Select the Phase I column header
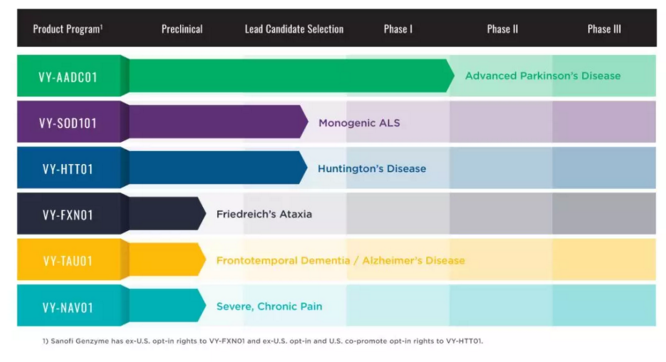Viewport: 666px width, 362px height. coord(398,29)
